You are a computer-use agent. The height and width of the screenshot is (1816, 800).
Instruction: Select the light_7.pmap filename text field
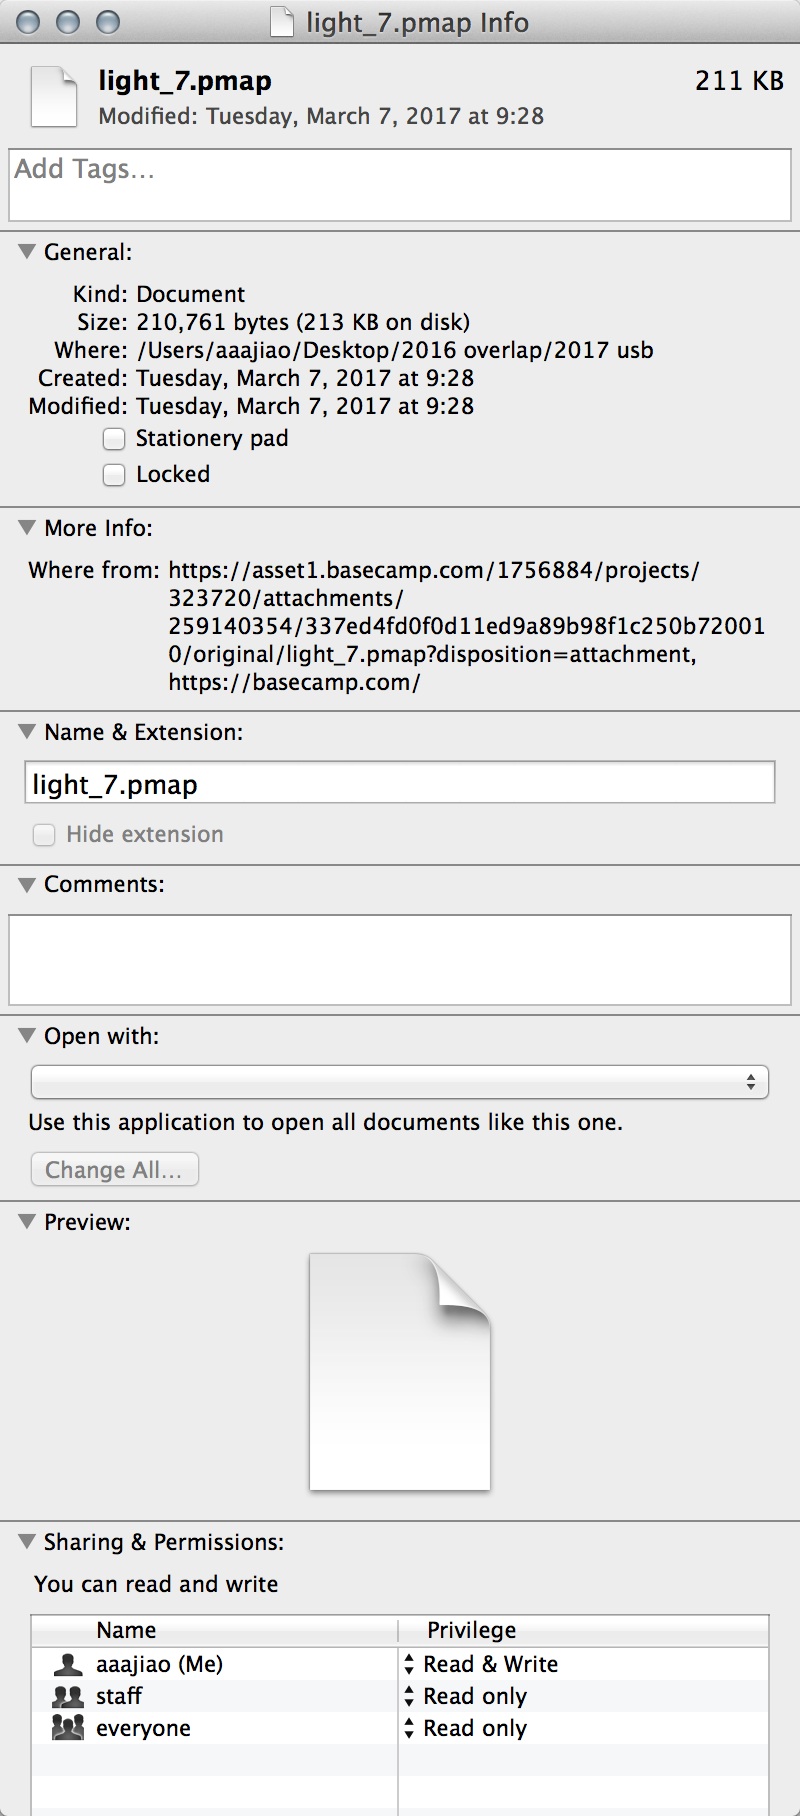pos(398,784)
